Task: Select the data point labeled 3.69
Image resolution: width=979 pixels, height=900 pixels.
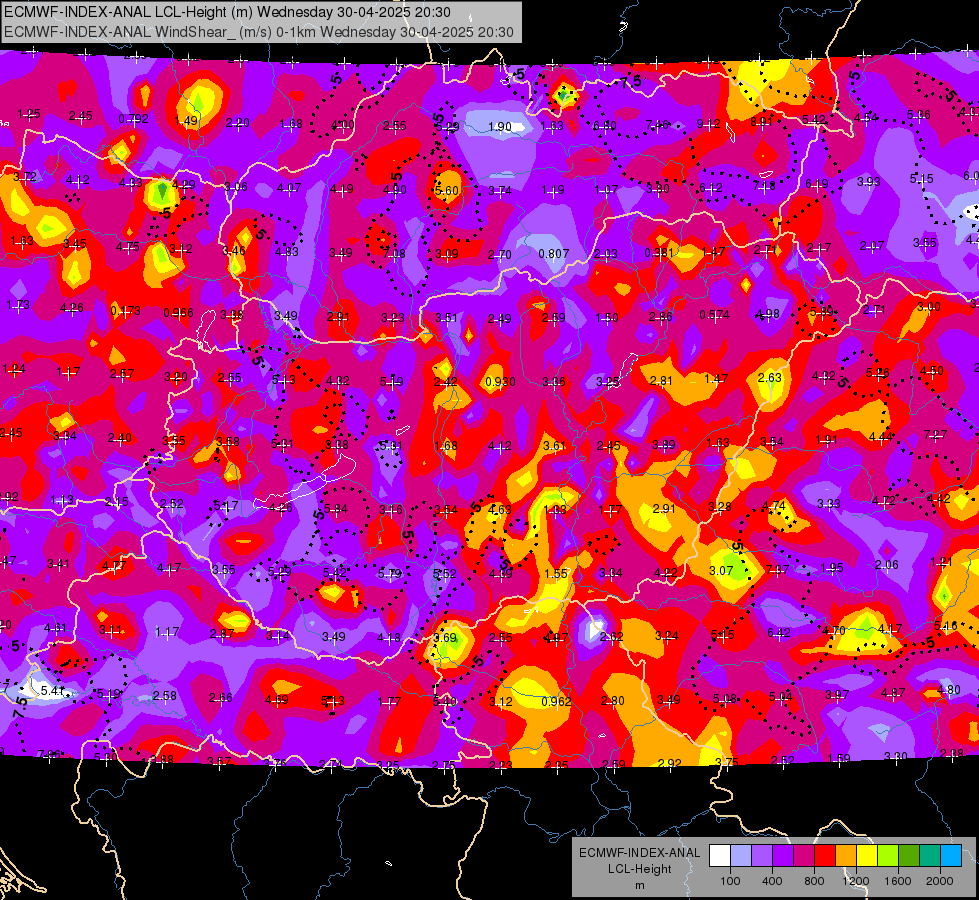Action: tap(445, 638)
